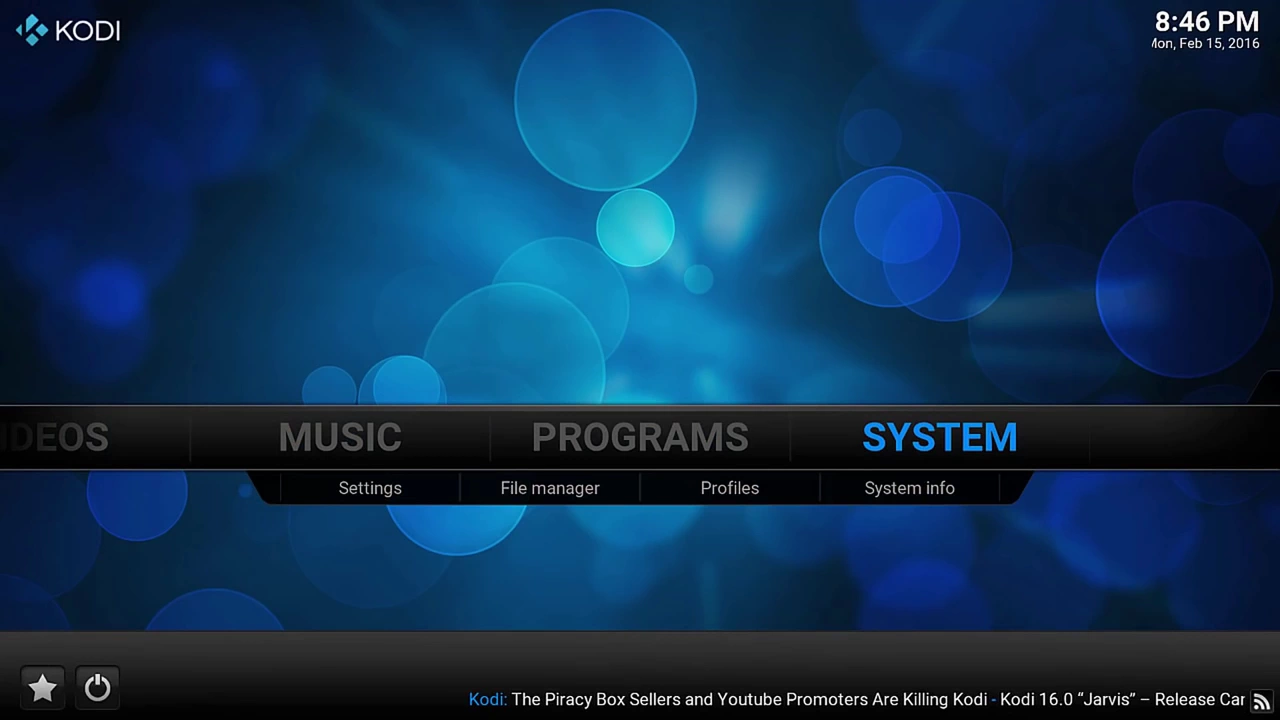Click the Kodi logo
This screenshot has height=720, width=1280.
68,30
